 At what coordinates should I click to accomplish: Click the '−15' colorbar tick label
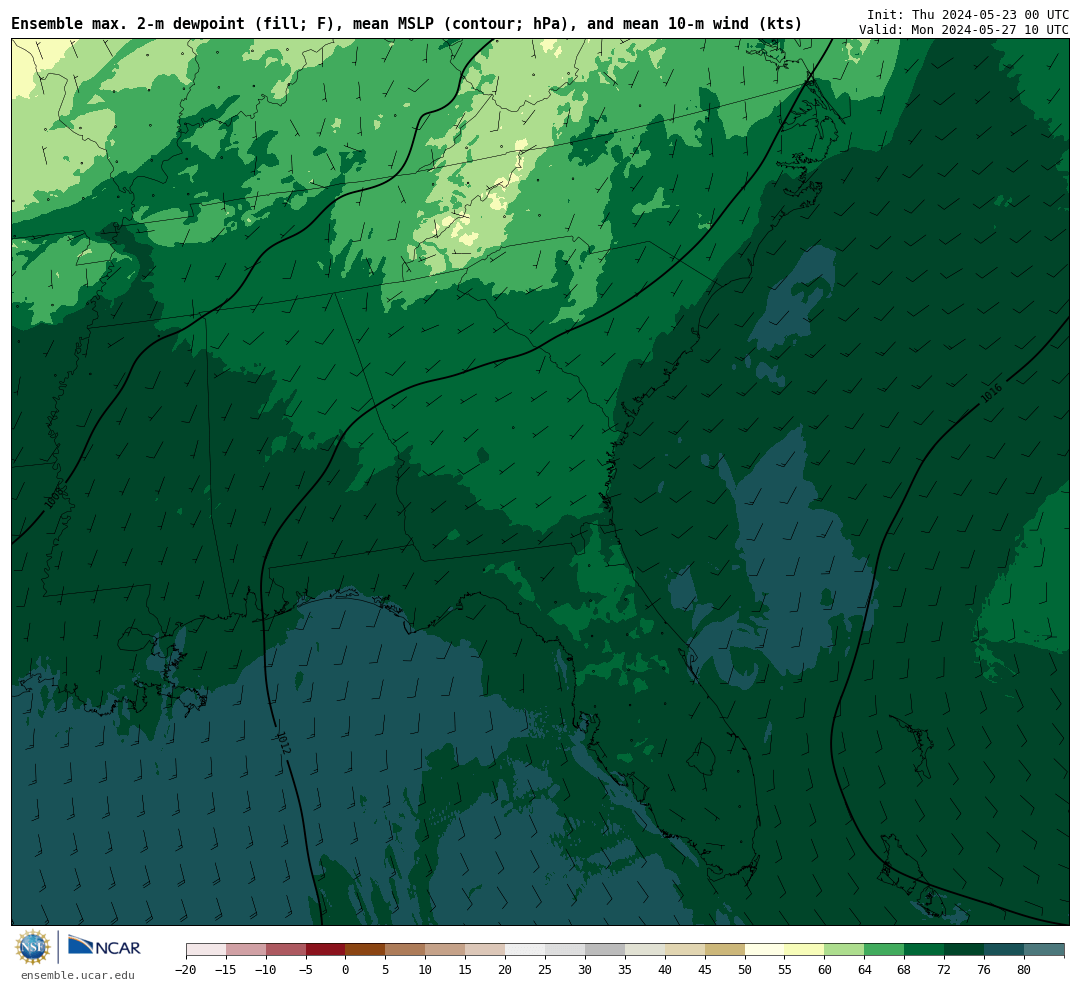coord(226,970)
